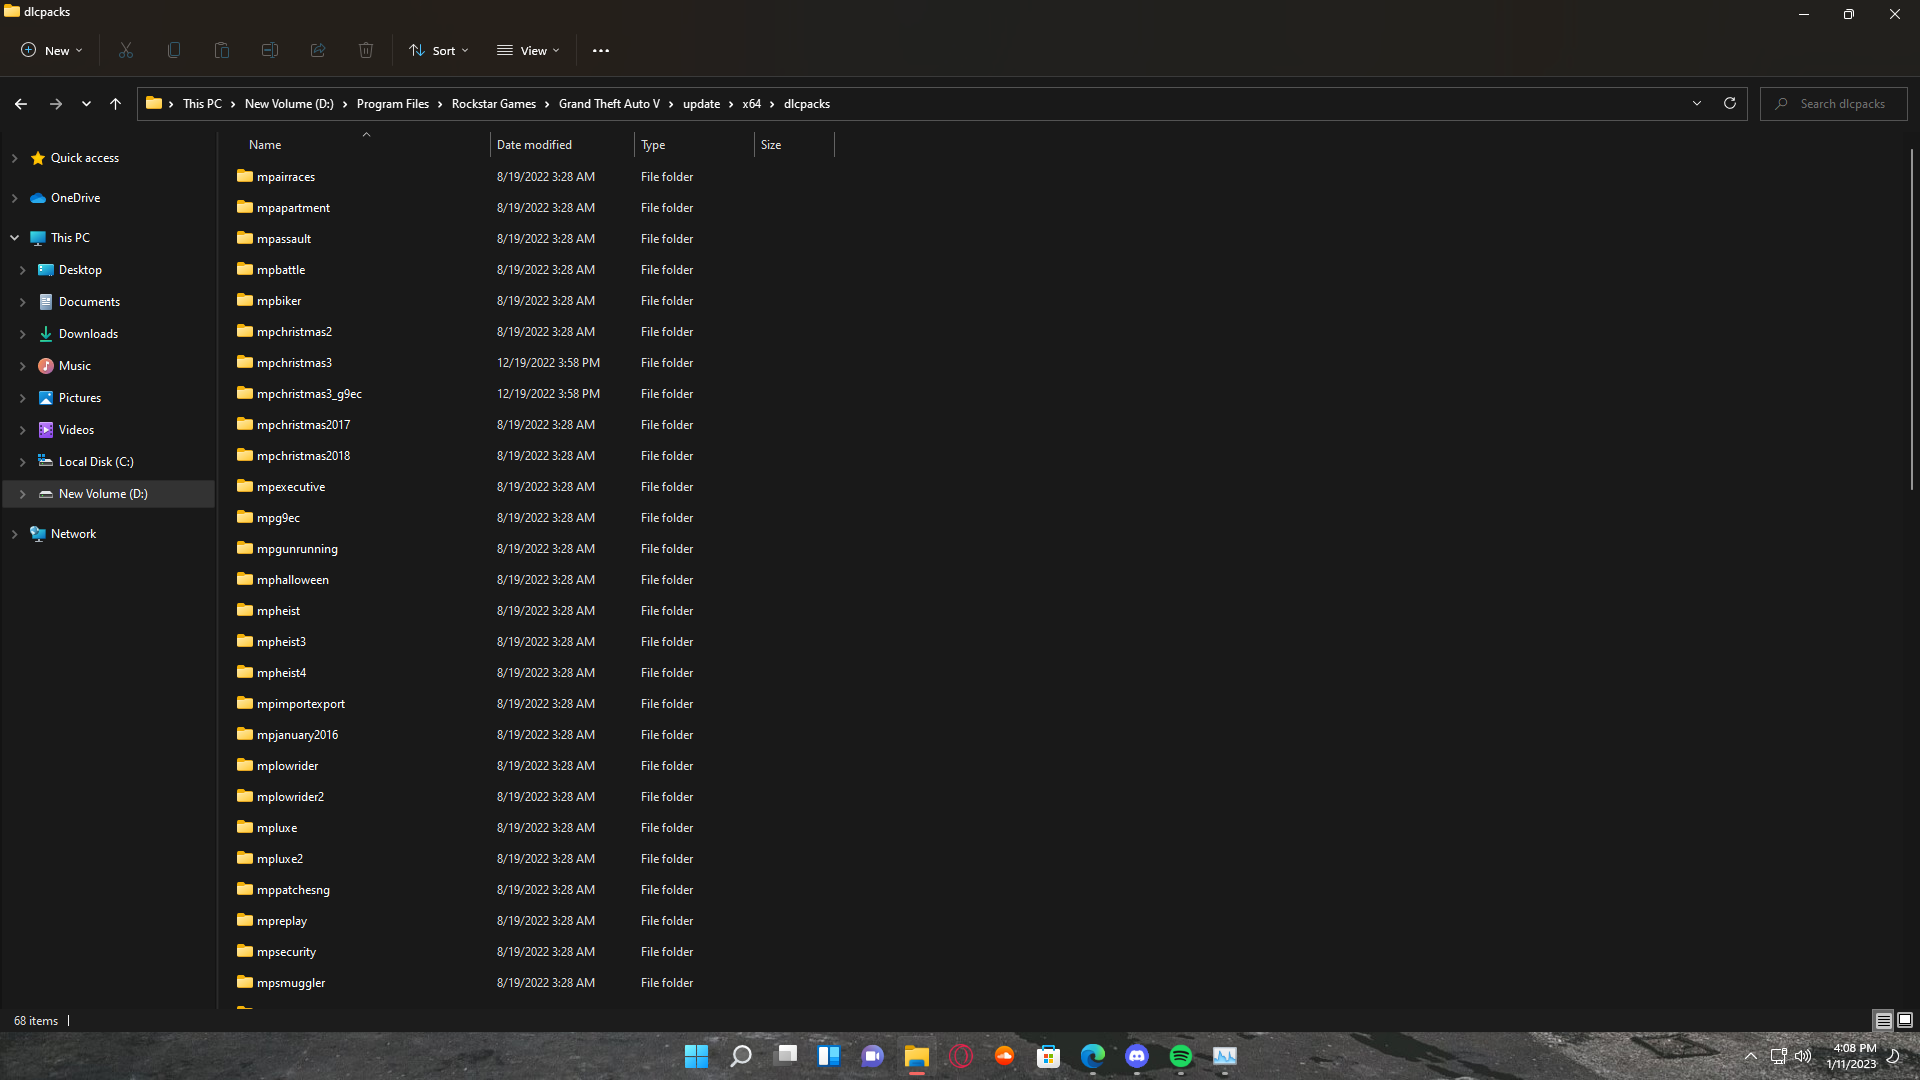
Task: Refresh the dlcpacks folder view
Action: point(1730,103)
